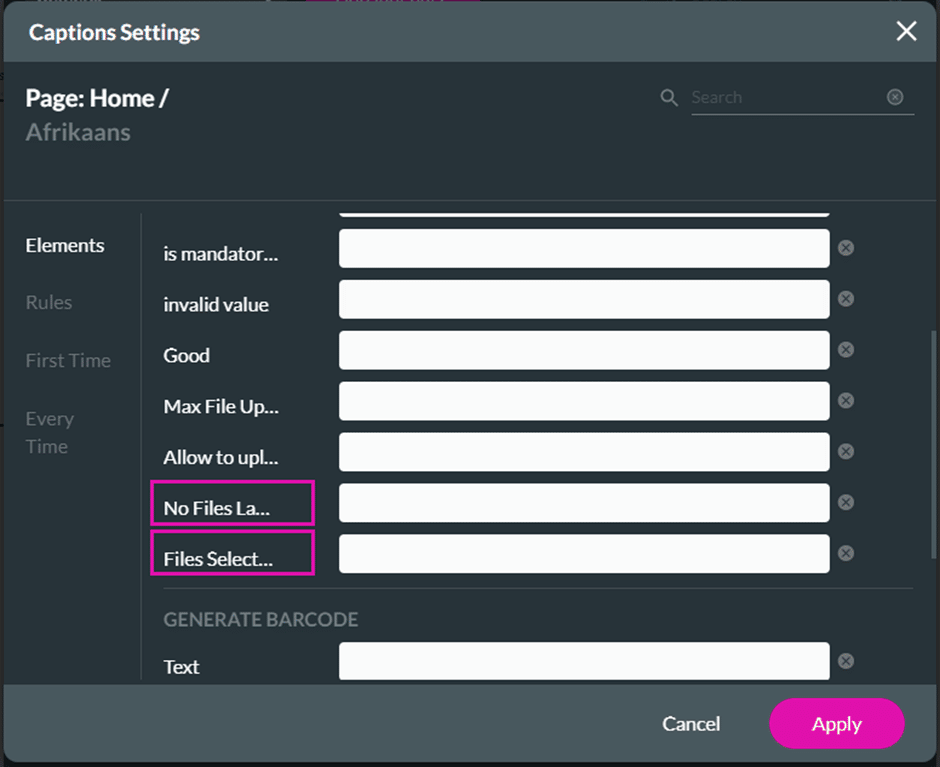Screen dimensions: 940x767
Task: Click clear icon next to Good field
Action: tap(846, 350)
